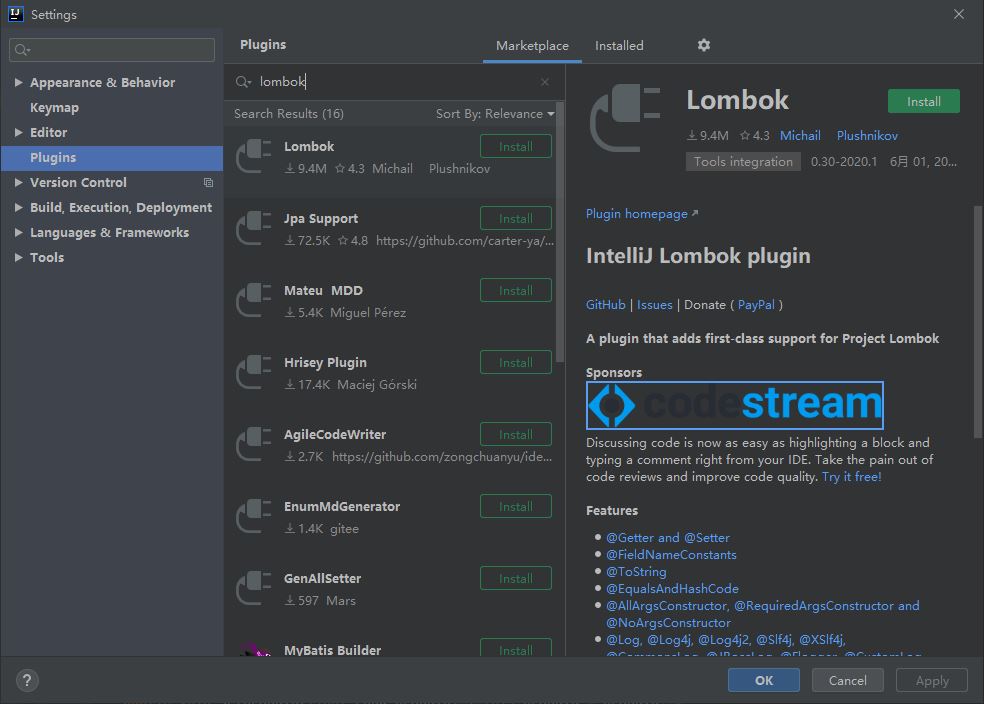Switch to the Marketplace tab
Screen dimensions: 984x704
point(532,46)
